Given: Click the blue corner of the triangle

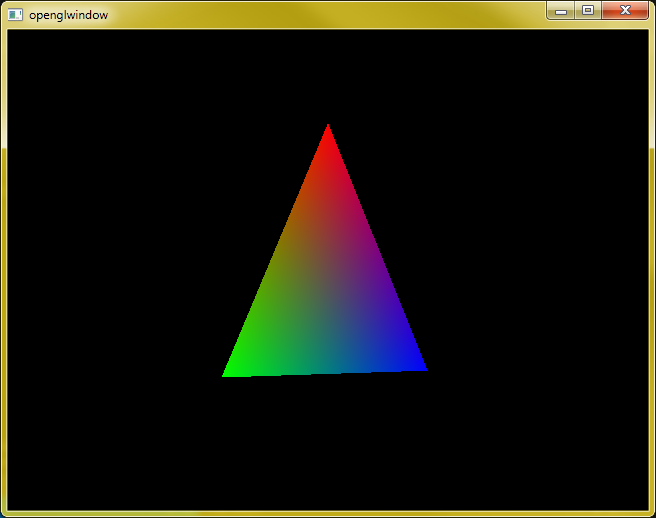Looking at the screenshot, I should click(x=418, y=366).
